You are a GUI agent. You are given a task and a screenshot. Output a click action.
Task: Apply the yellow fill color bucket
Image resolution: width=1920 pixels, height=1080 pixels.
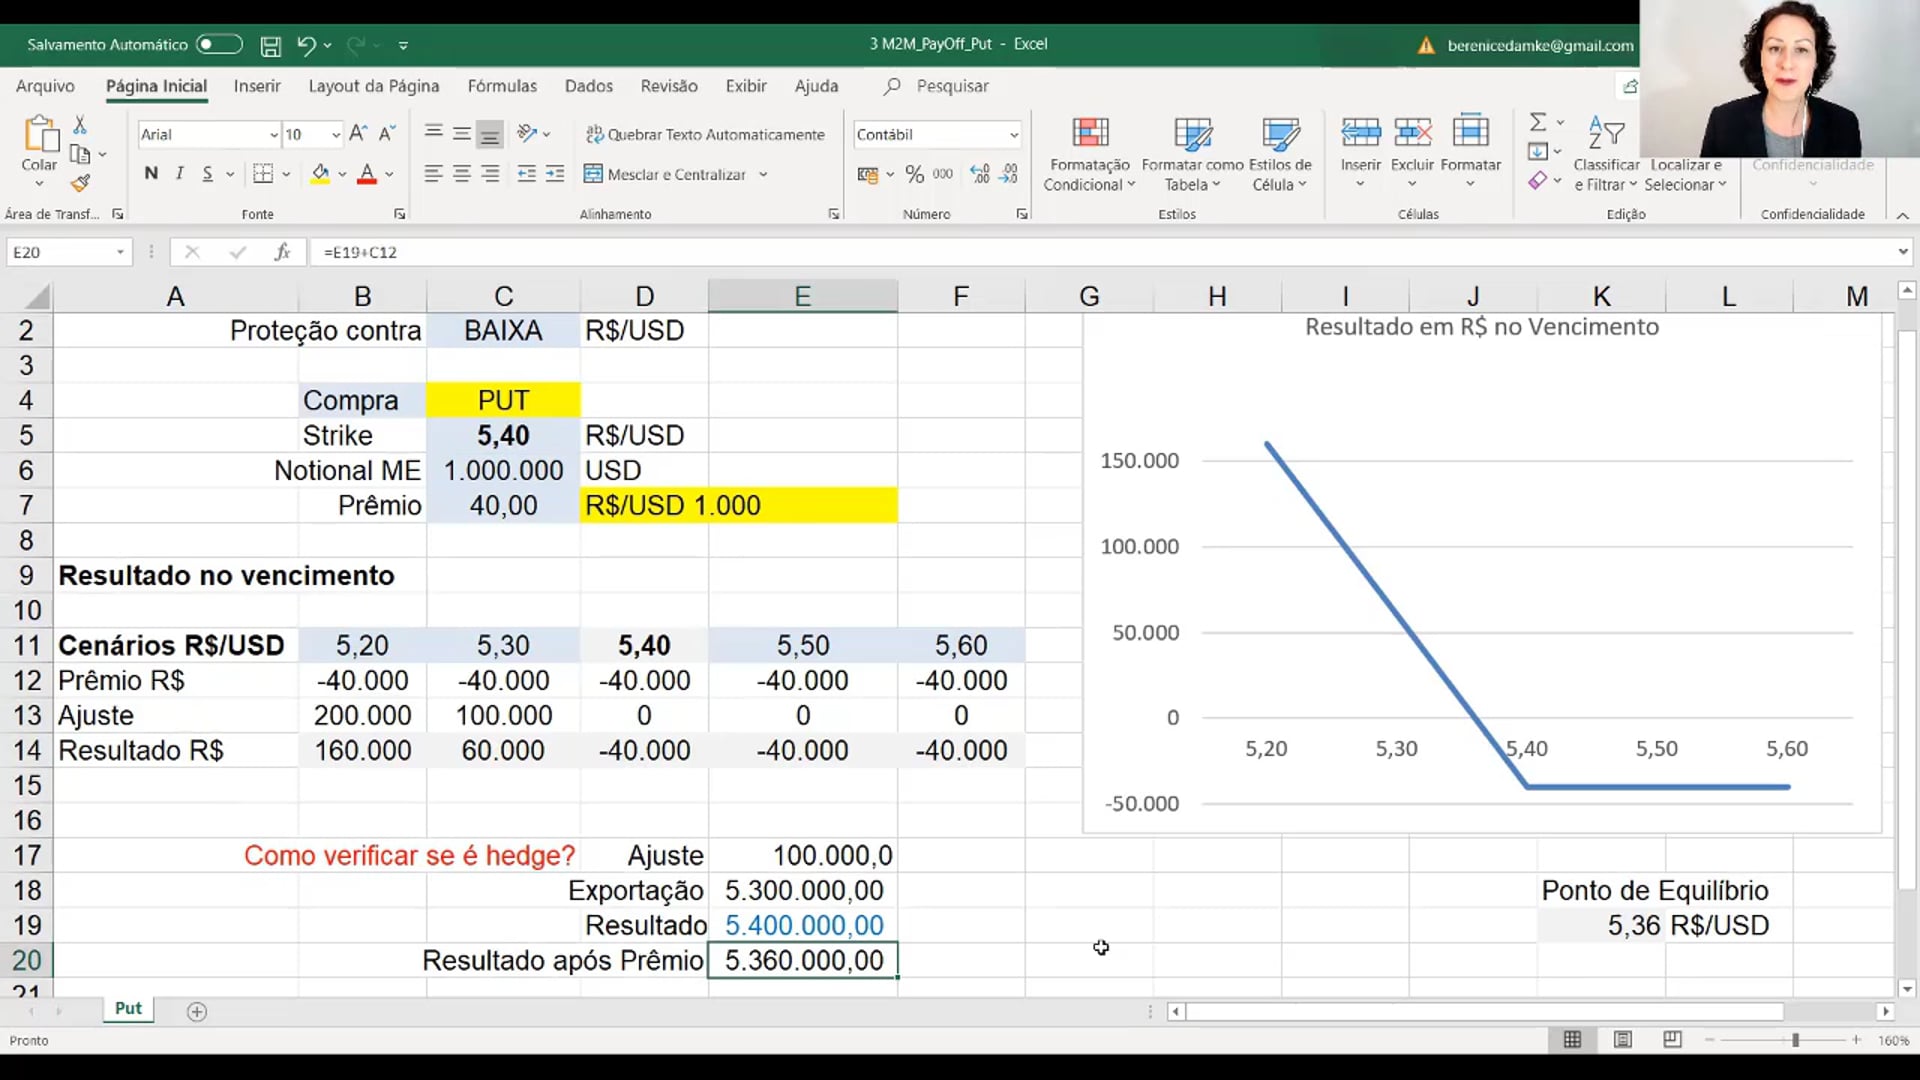tap(320, 174)
